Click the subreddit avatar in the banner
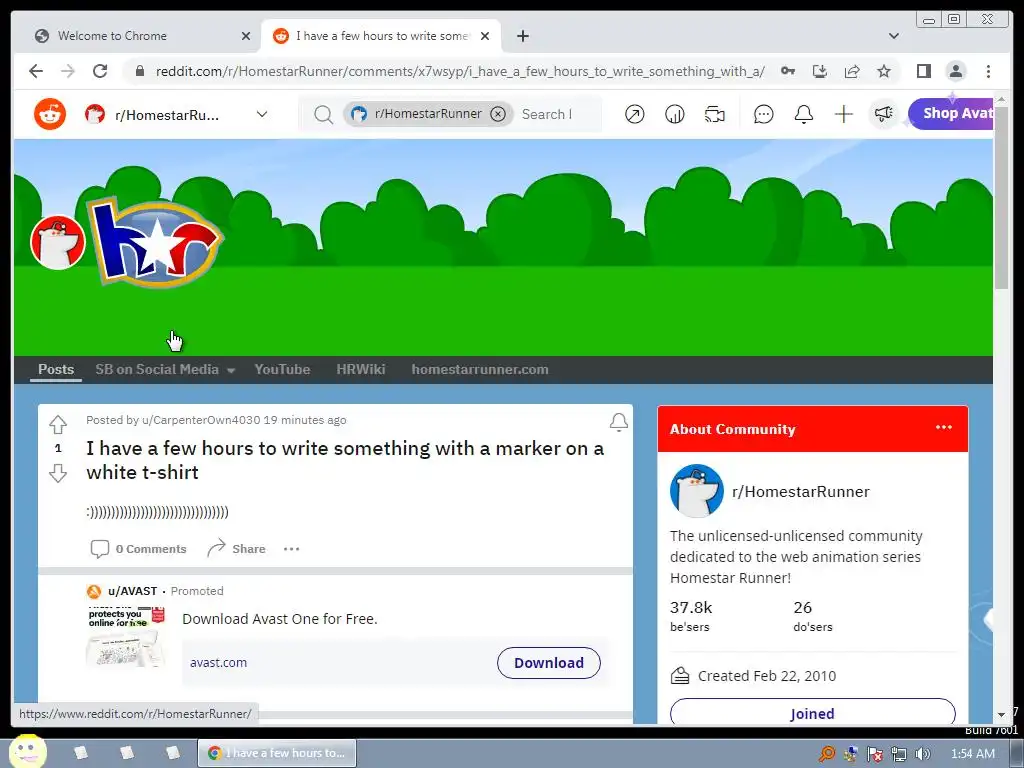Screen dimensions: 1024x768 click(57, 242)
